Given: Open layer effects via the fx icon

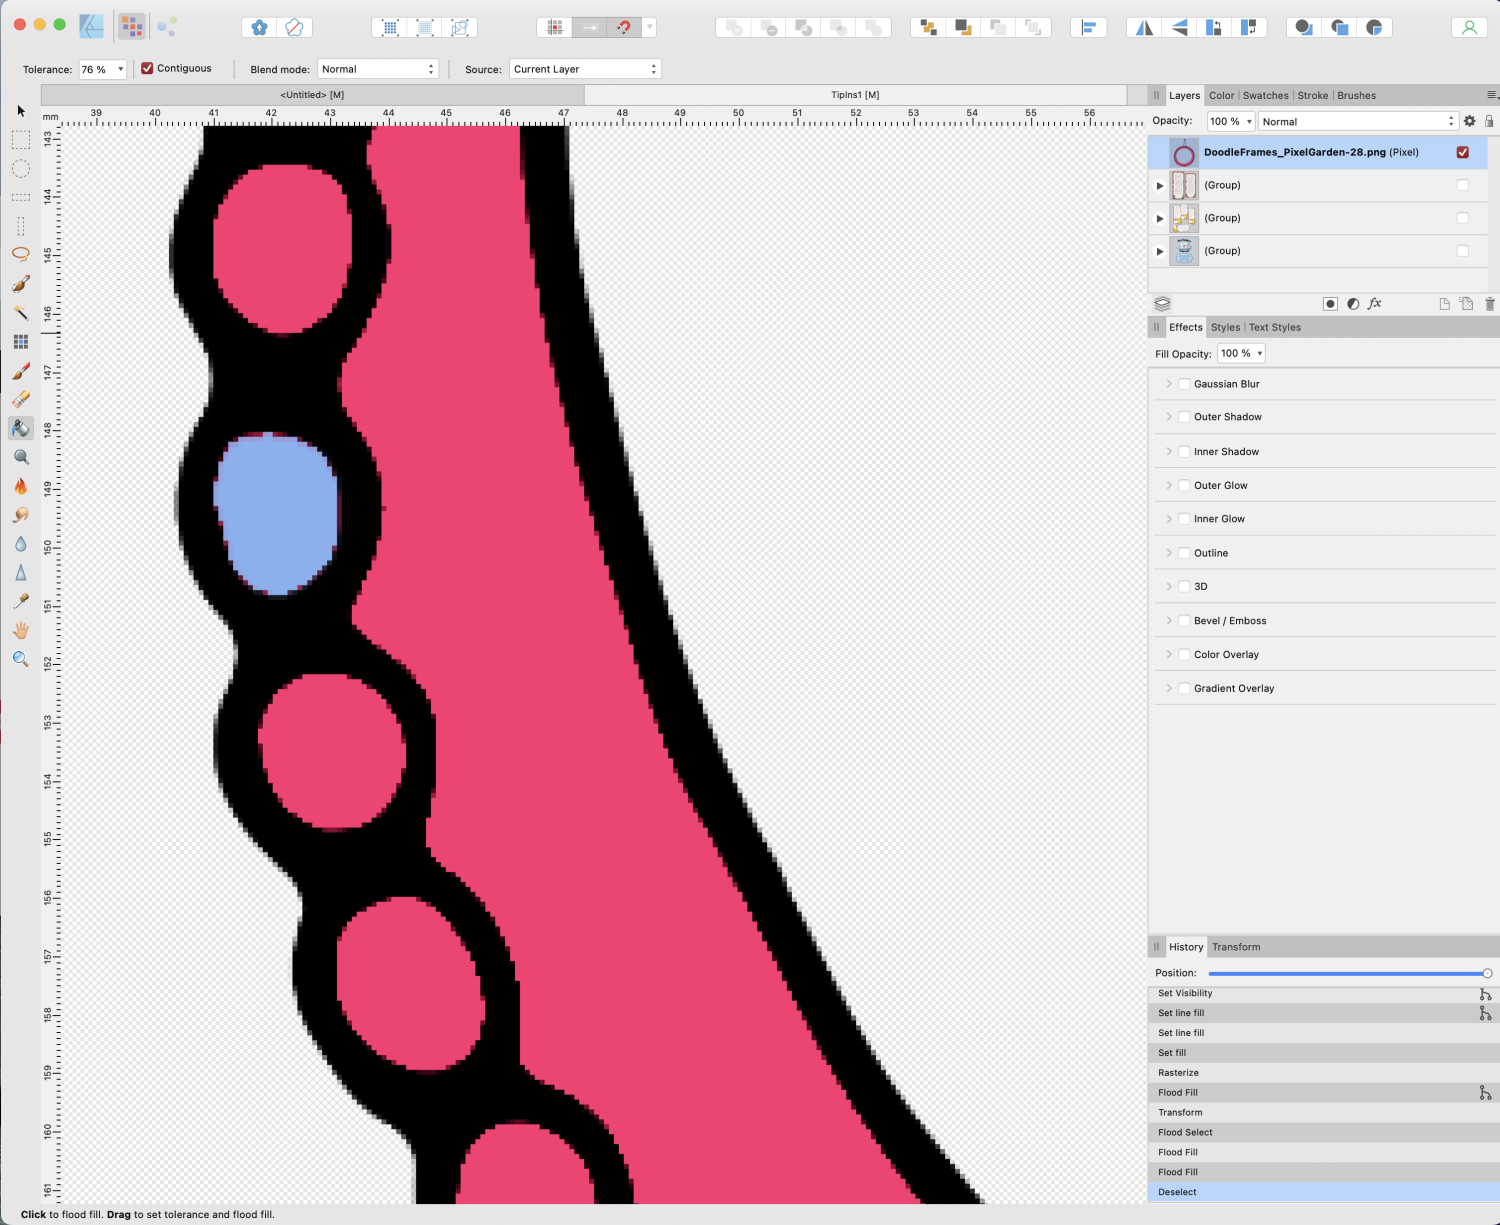Looking at the screenshot, I should click(1375, 303).
